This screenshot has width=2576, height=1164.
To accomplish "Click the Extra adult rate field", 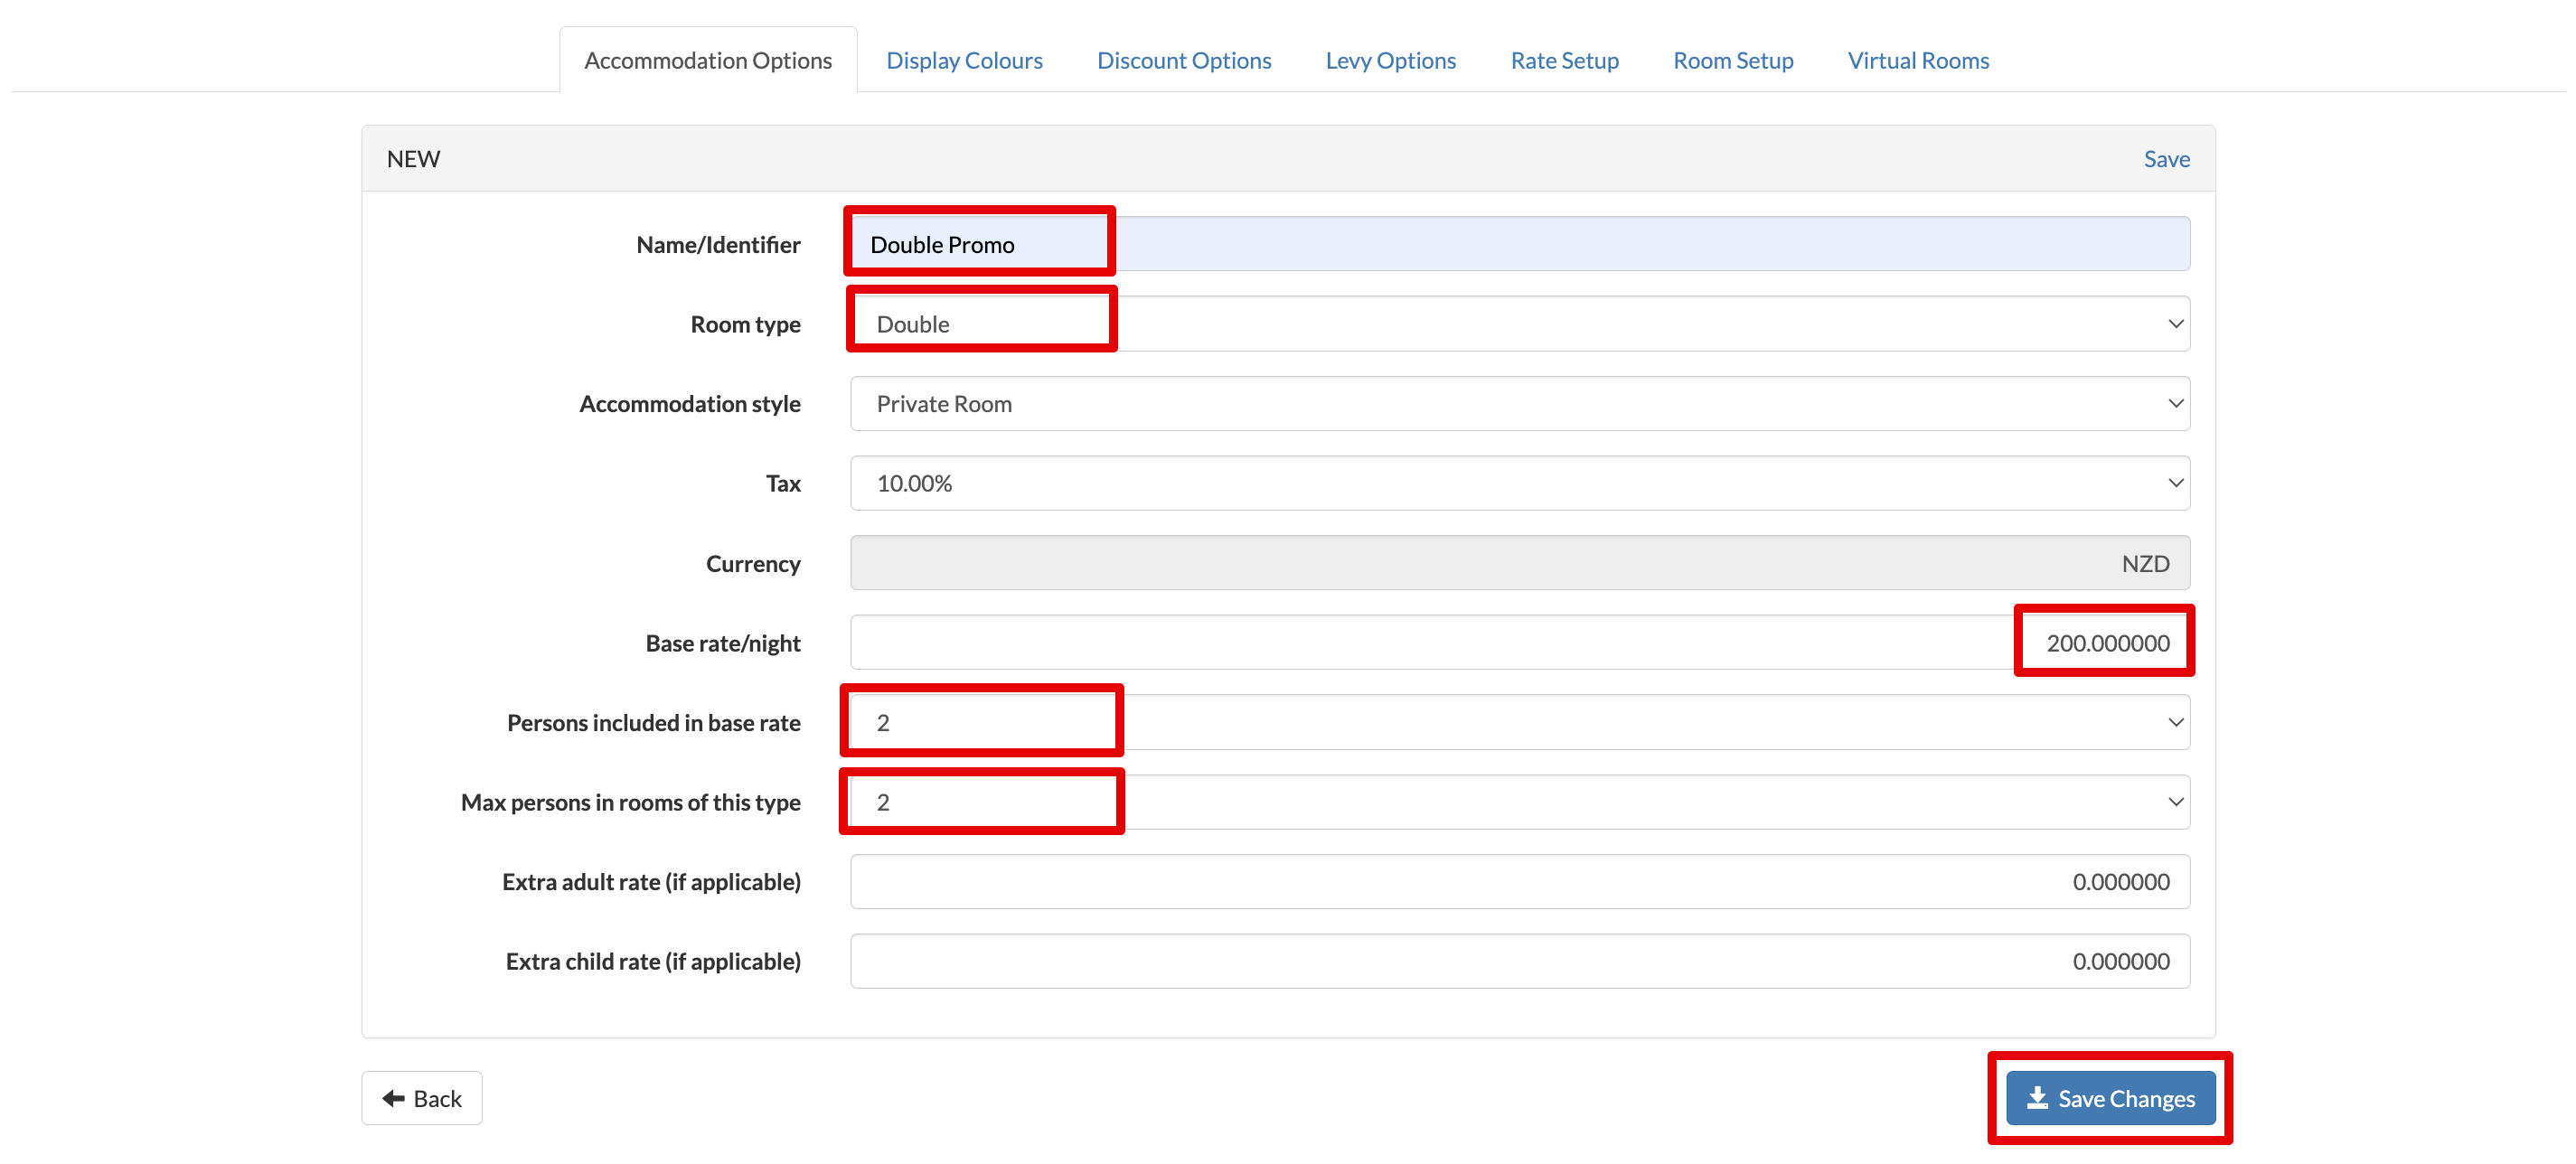I will [1520, 882].
